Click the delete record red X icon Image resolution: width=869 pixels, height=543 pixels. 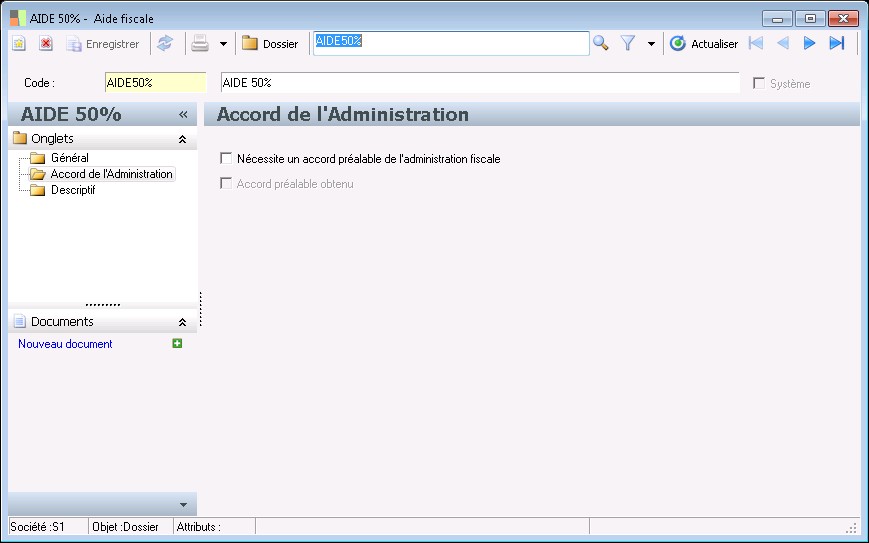point(46,43)
